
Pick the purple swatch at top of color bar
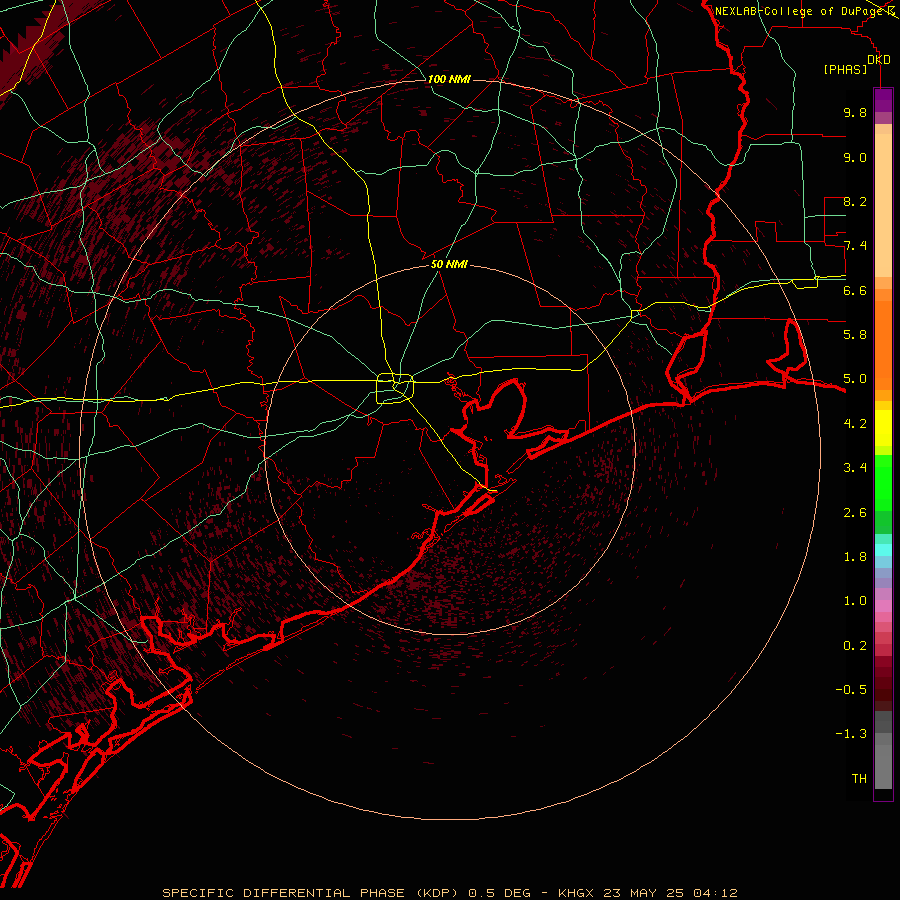883,100
